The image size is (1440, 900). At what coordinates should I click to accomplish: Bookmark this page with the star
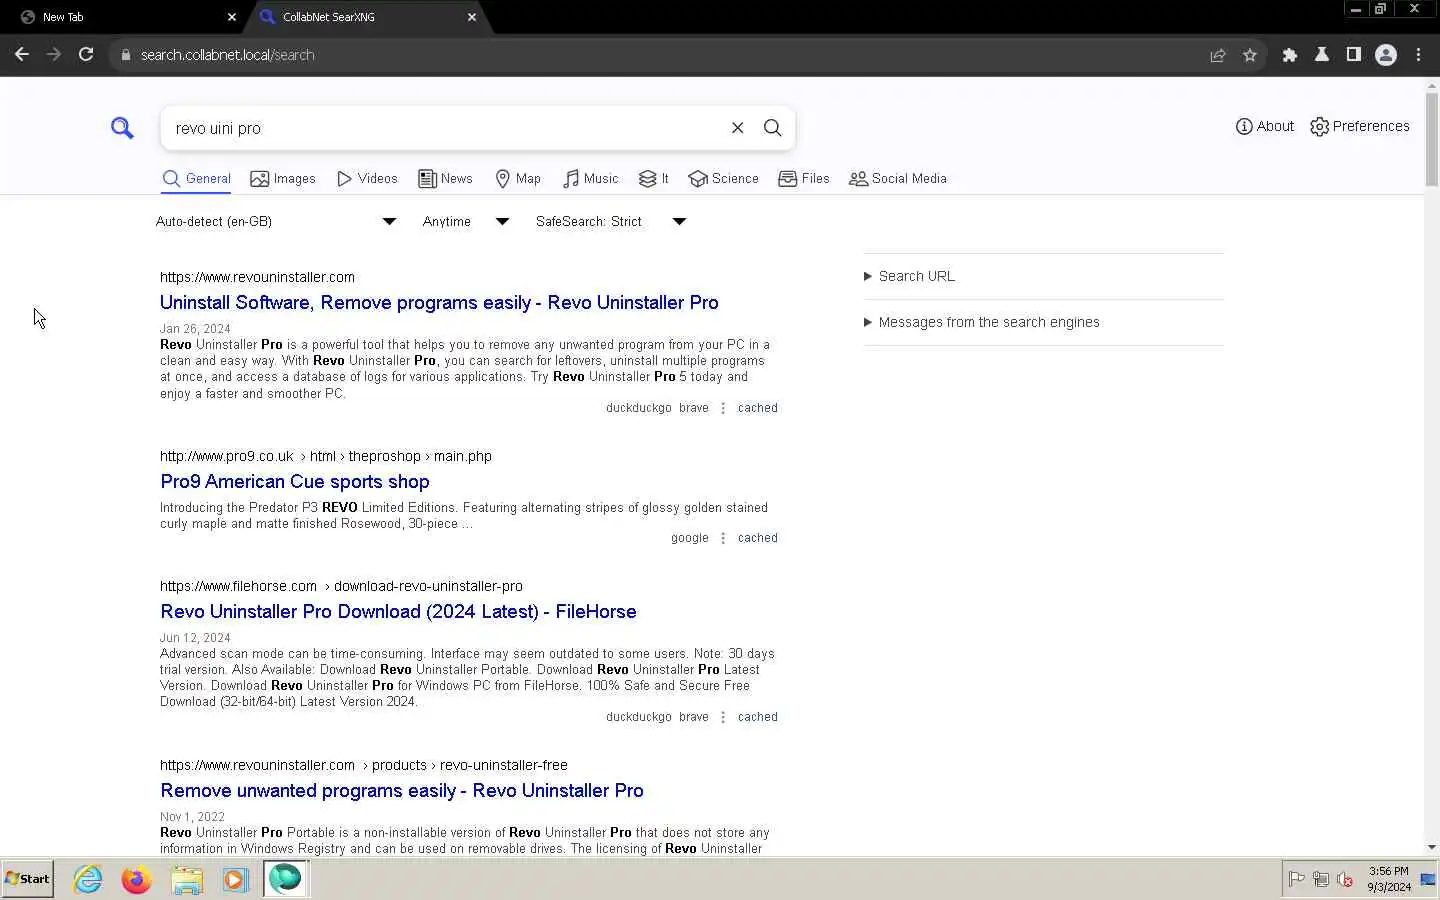point(1250,55)
